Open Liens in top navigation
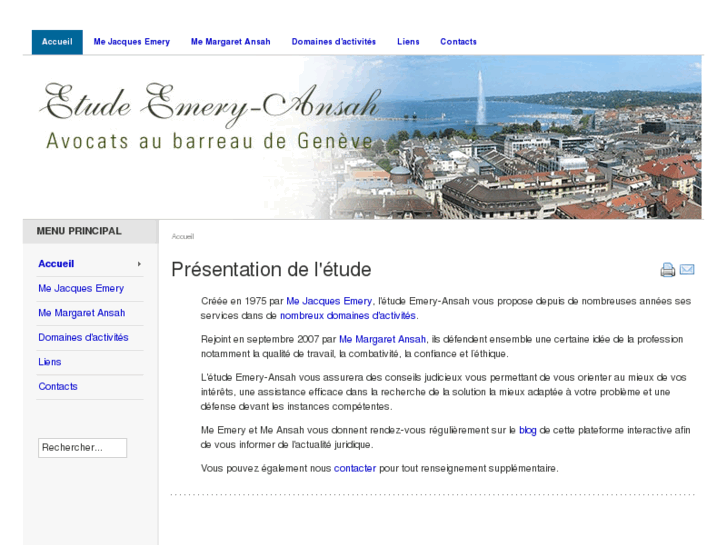Image resolution: width=727 pixels, height=545 pixels. 408,42
